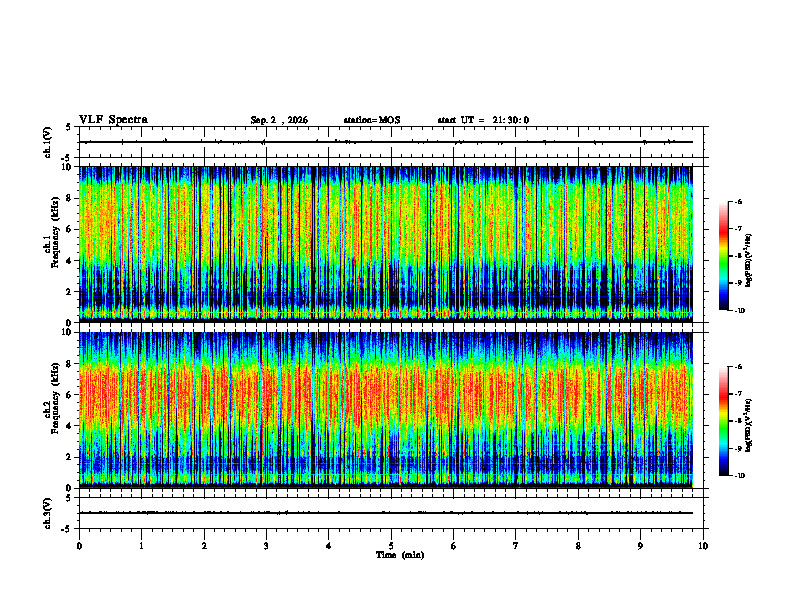Click the start UT 21:30:0 label
Screen dimensions: 792x612
(x=483, y=120)
